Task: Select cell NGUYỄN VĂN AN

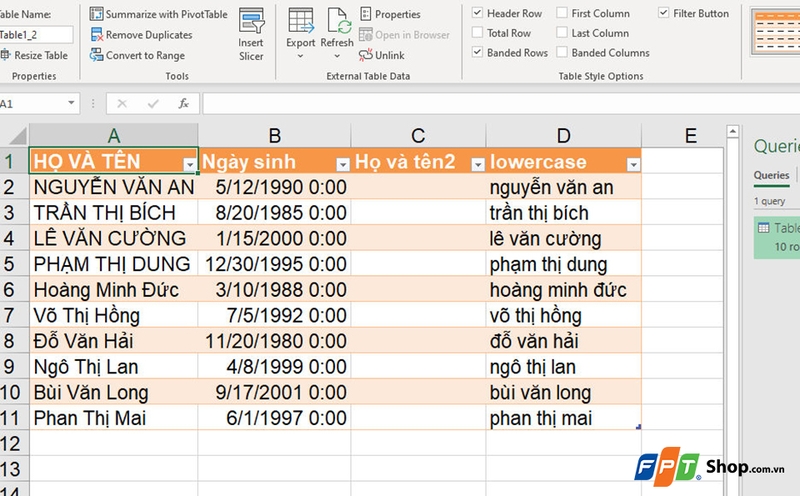Action: point(114,187)
